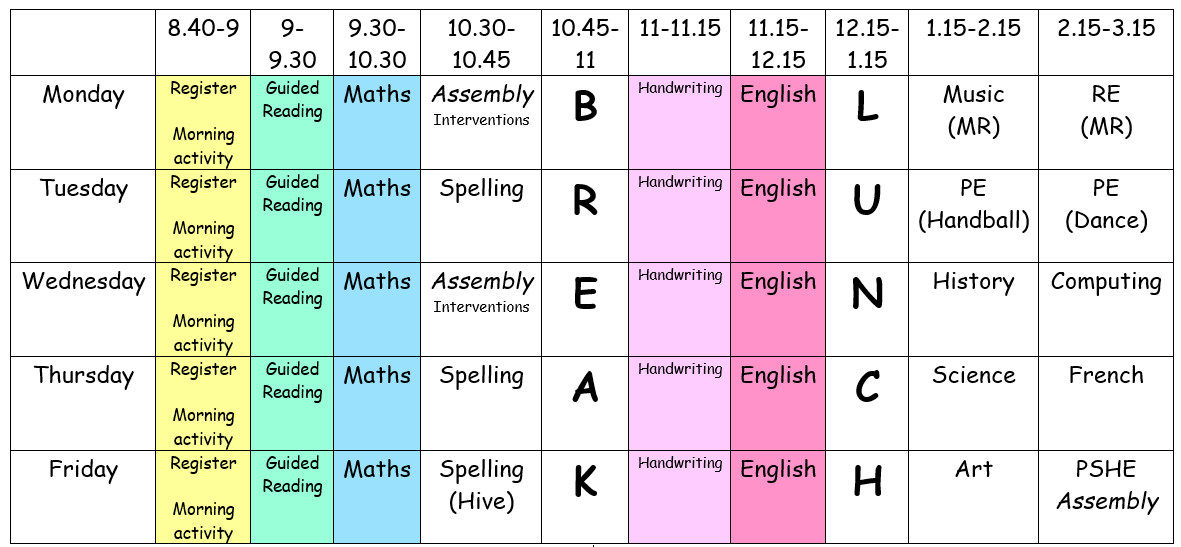Select the Tuesday PE (Handball) cell

pyautogui.click(x=973, y=216)
